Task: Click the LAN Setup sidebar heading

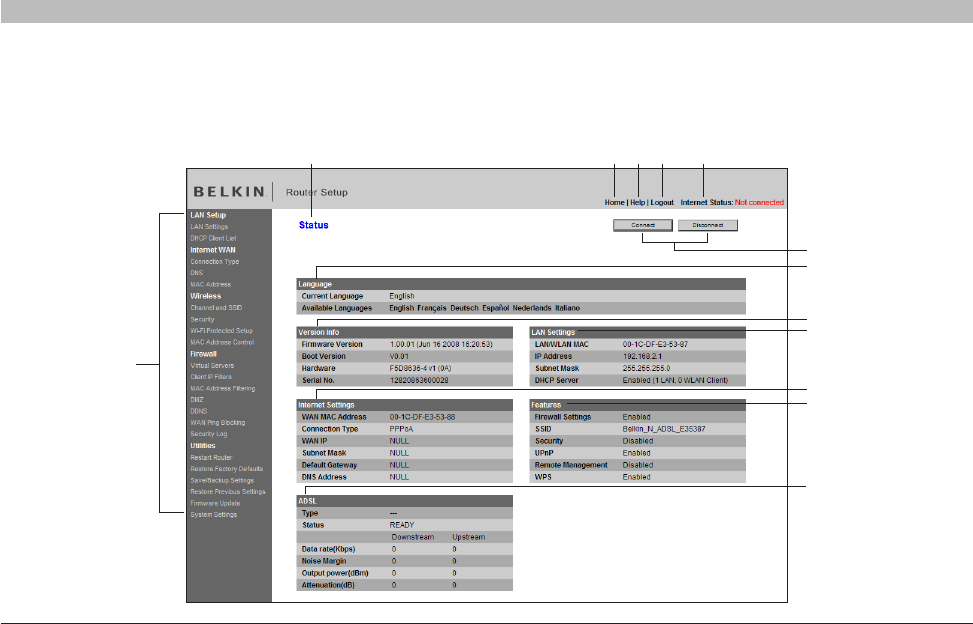Action: point(208,215)
